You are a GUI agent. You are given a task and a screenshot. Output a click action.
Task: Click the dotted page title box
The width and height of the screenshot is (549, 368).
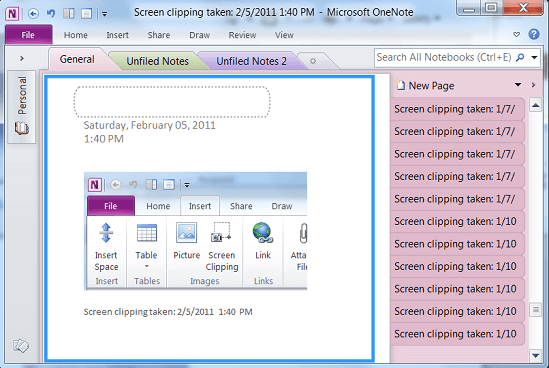coord(172,102)
